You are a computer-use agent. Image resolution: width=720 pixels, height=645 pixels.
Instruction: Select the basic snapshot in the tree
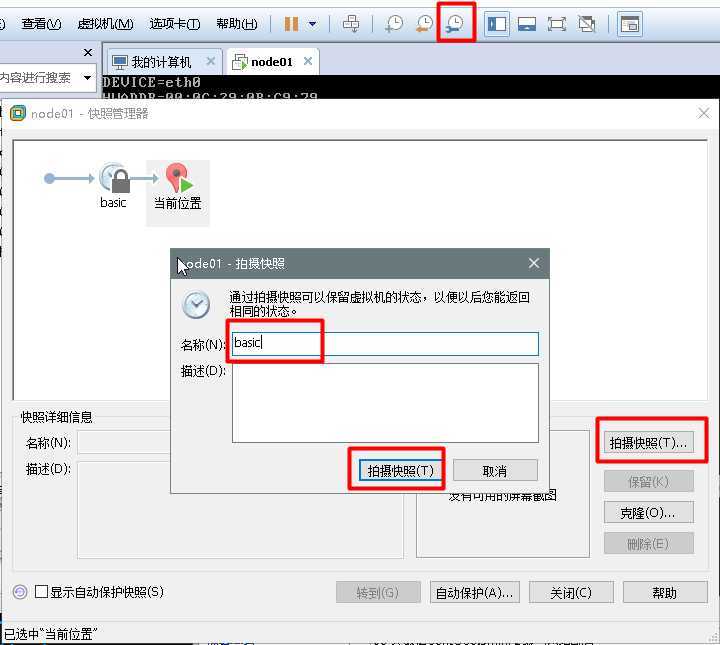pyautogui.click(x=113, y=185)
